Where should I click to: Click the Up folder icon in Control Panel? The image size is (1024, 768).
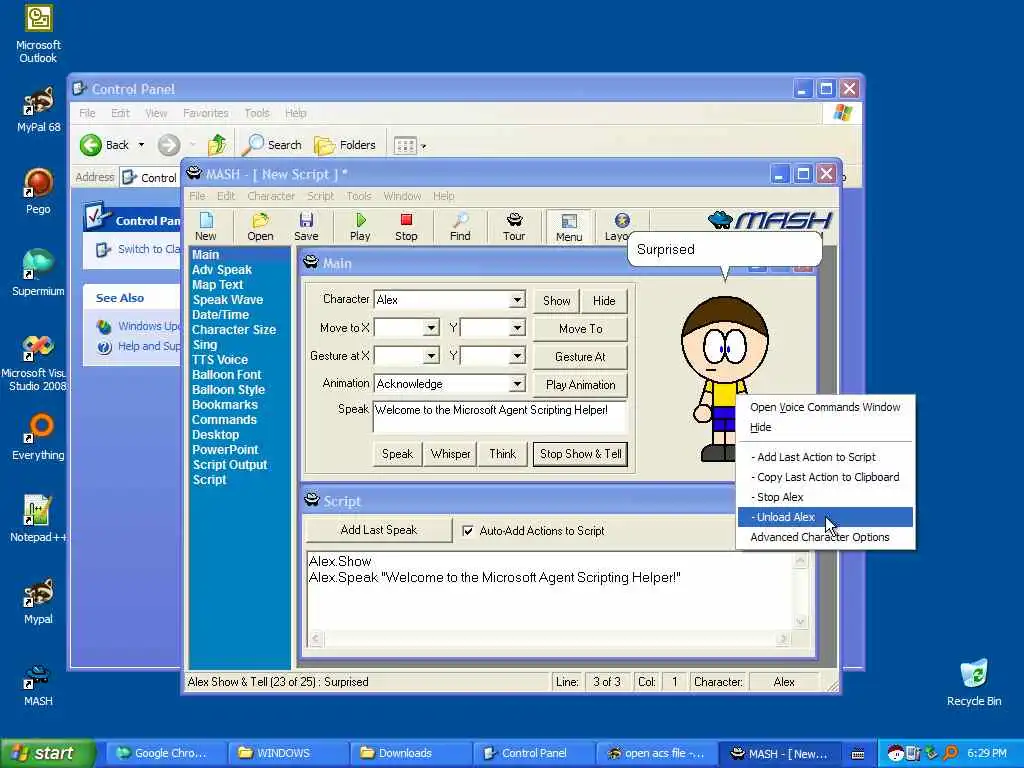tap(217, 145)
